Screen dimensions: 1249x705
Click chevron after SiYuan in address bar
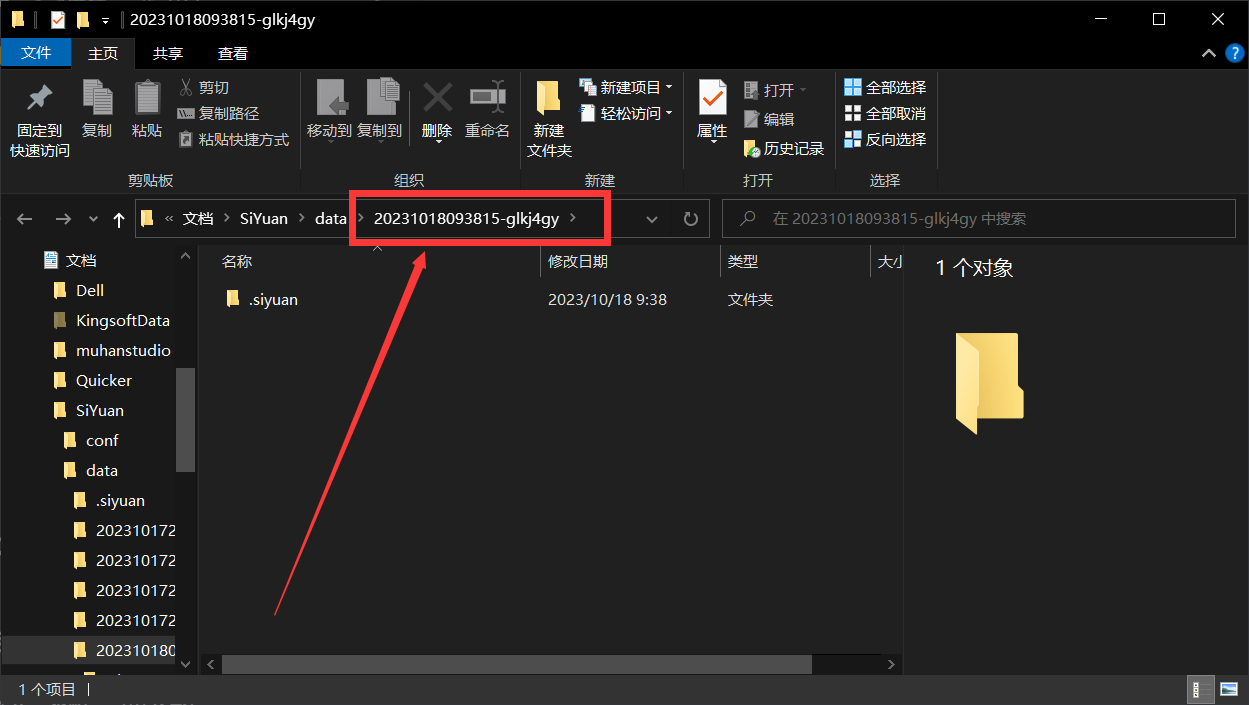point(303,219)
